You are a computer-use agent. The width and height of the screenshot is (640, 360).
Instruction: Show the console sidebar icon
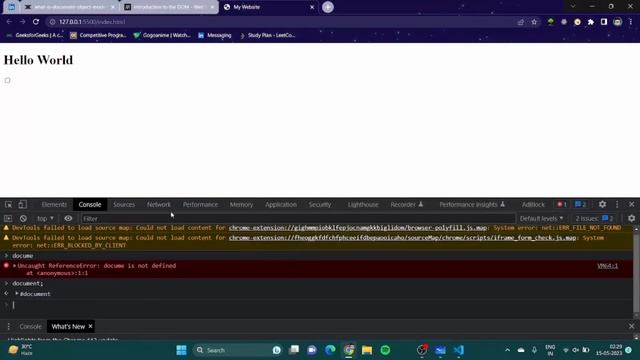tap(8, 218)
